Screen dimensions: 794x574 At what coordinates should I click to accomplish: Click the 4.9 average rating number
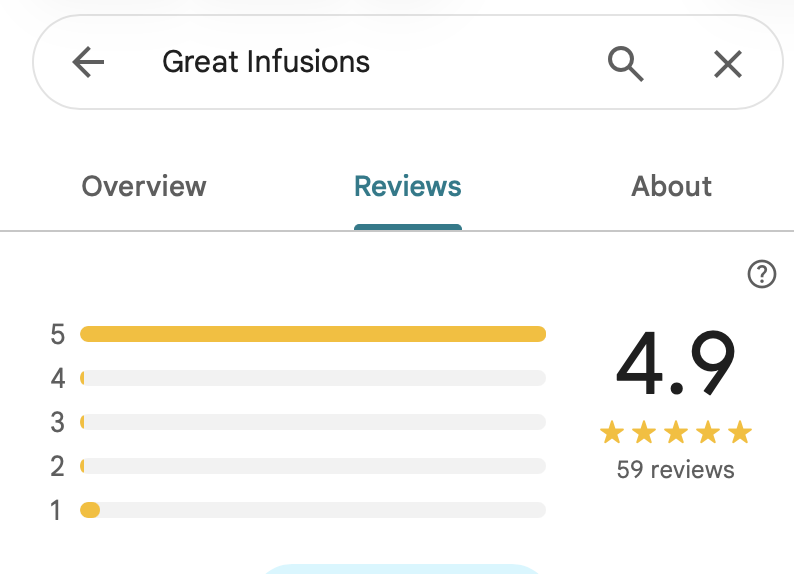click(x=675, y=365)
